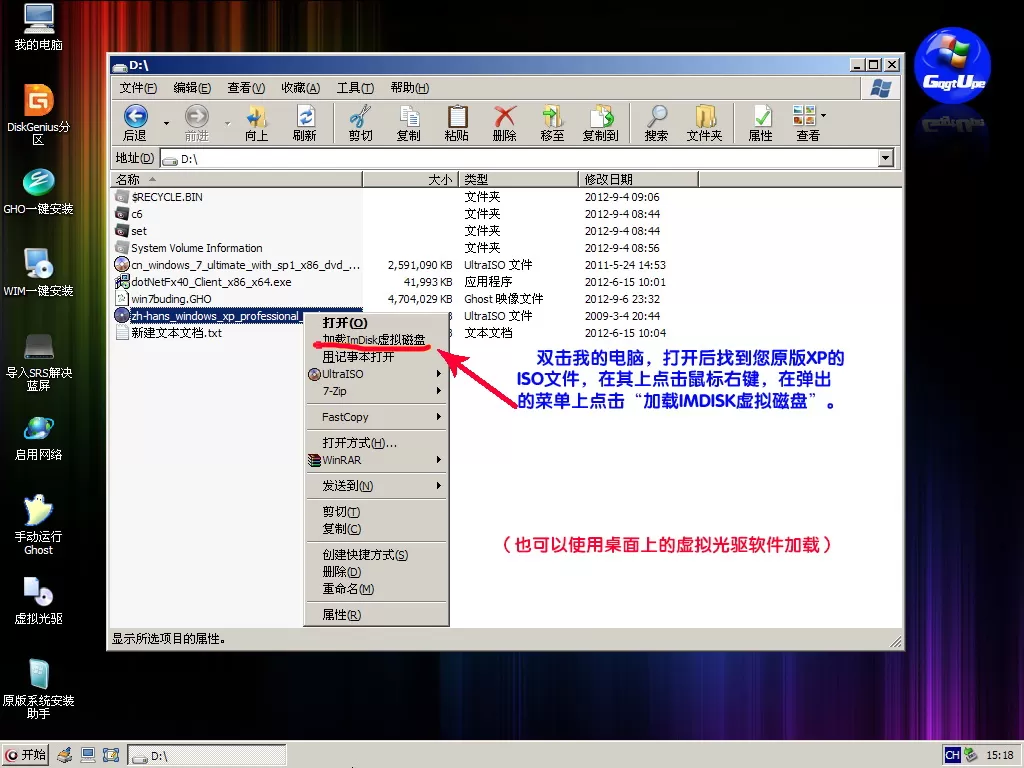This screenshot has width=1024, height=768.
Task: Click the 文件夹 (Folders) toolbar icon
Action: 704,123
